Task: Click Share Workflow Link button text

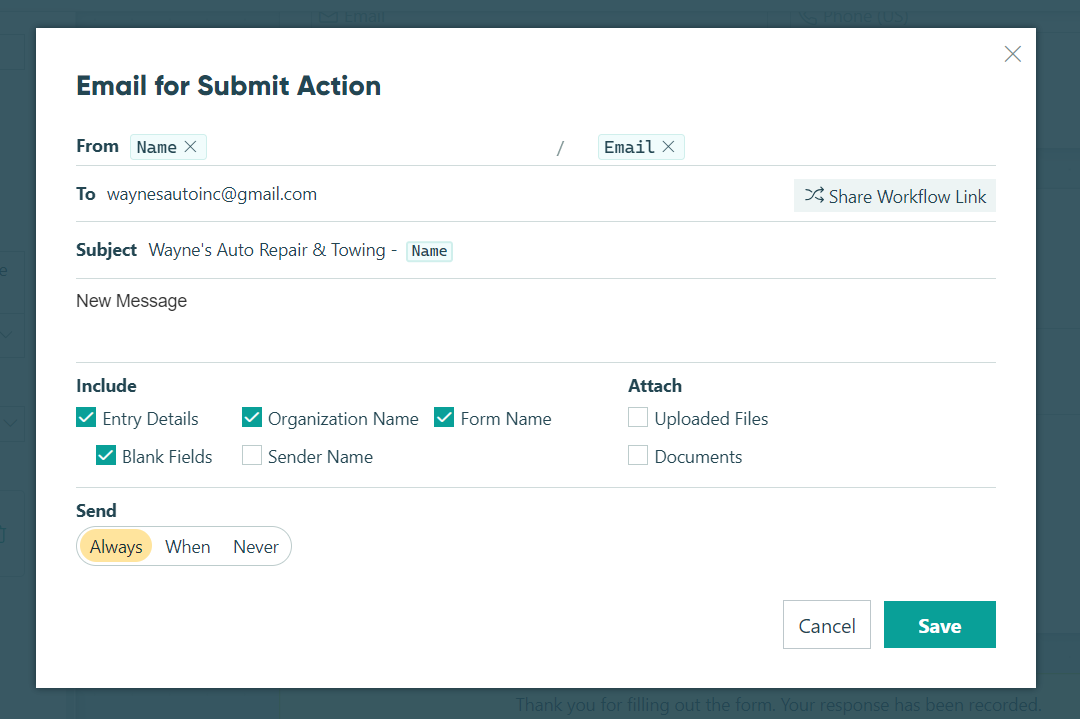Action: click(907, 196)
